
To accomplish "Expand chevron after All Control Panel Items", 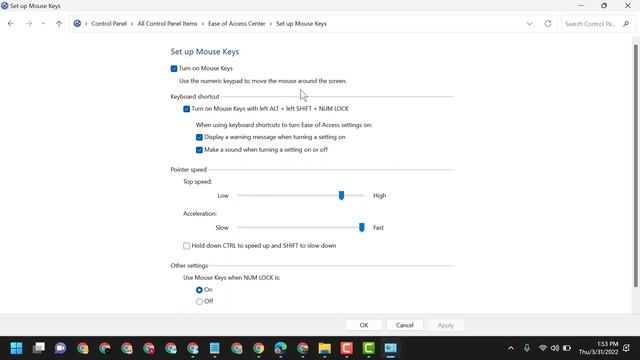I will (x=203, y=24).
